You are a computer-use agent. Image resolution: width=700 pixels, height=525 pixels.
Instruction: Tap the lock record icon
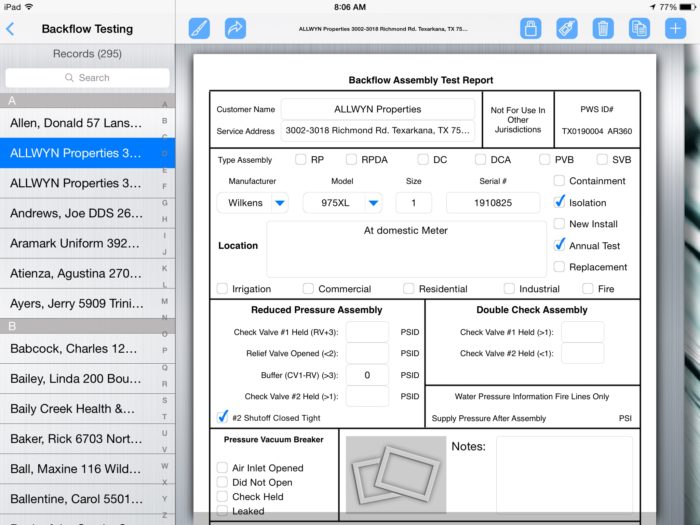(x=531, y=29)
